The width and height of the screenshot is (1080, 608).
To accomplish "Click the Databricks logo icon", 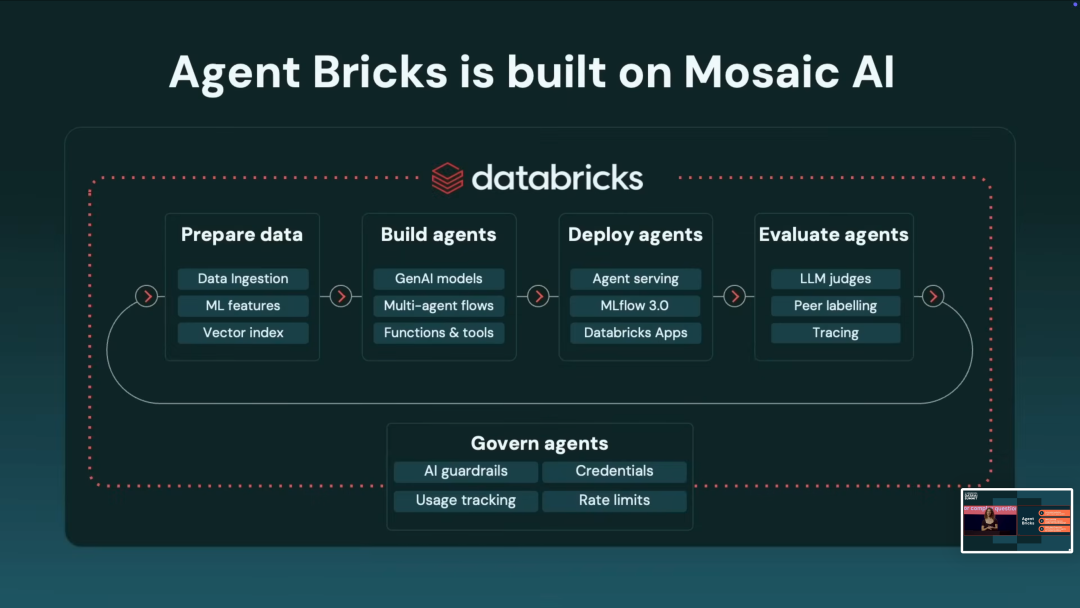I will (x=447, y=178).
